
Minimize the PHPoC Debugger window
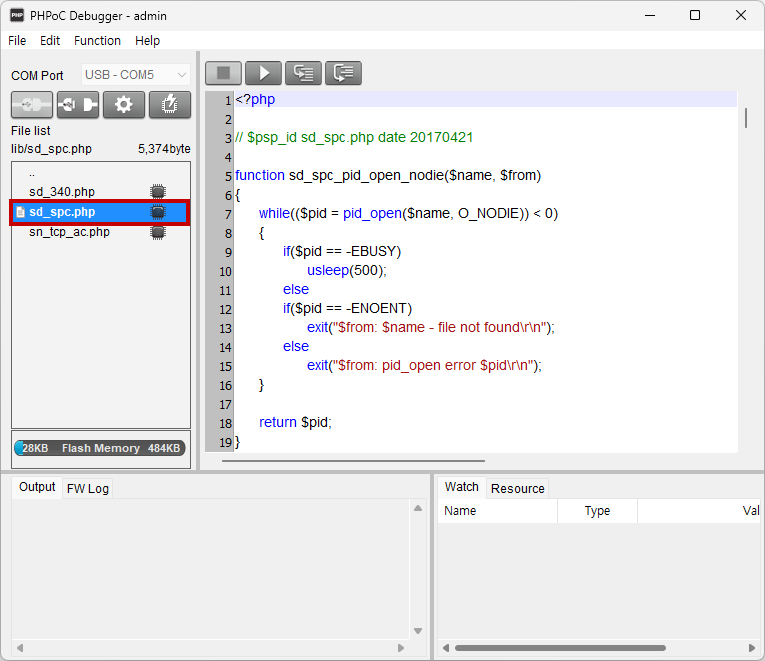[650, 15]
